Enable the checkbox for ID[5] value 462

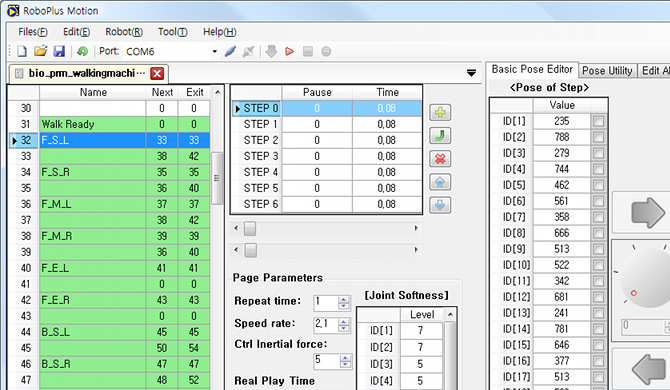598,185
